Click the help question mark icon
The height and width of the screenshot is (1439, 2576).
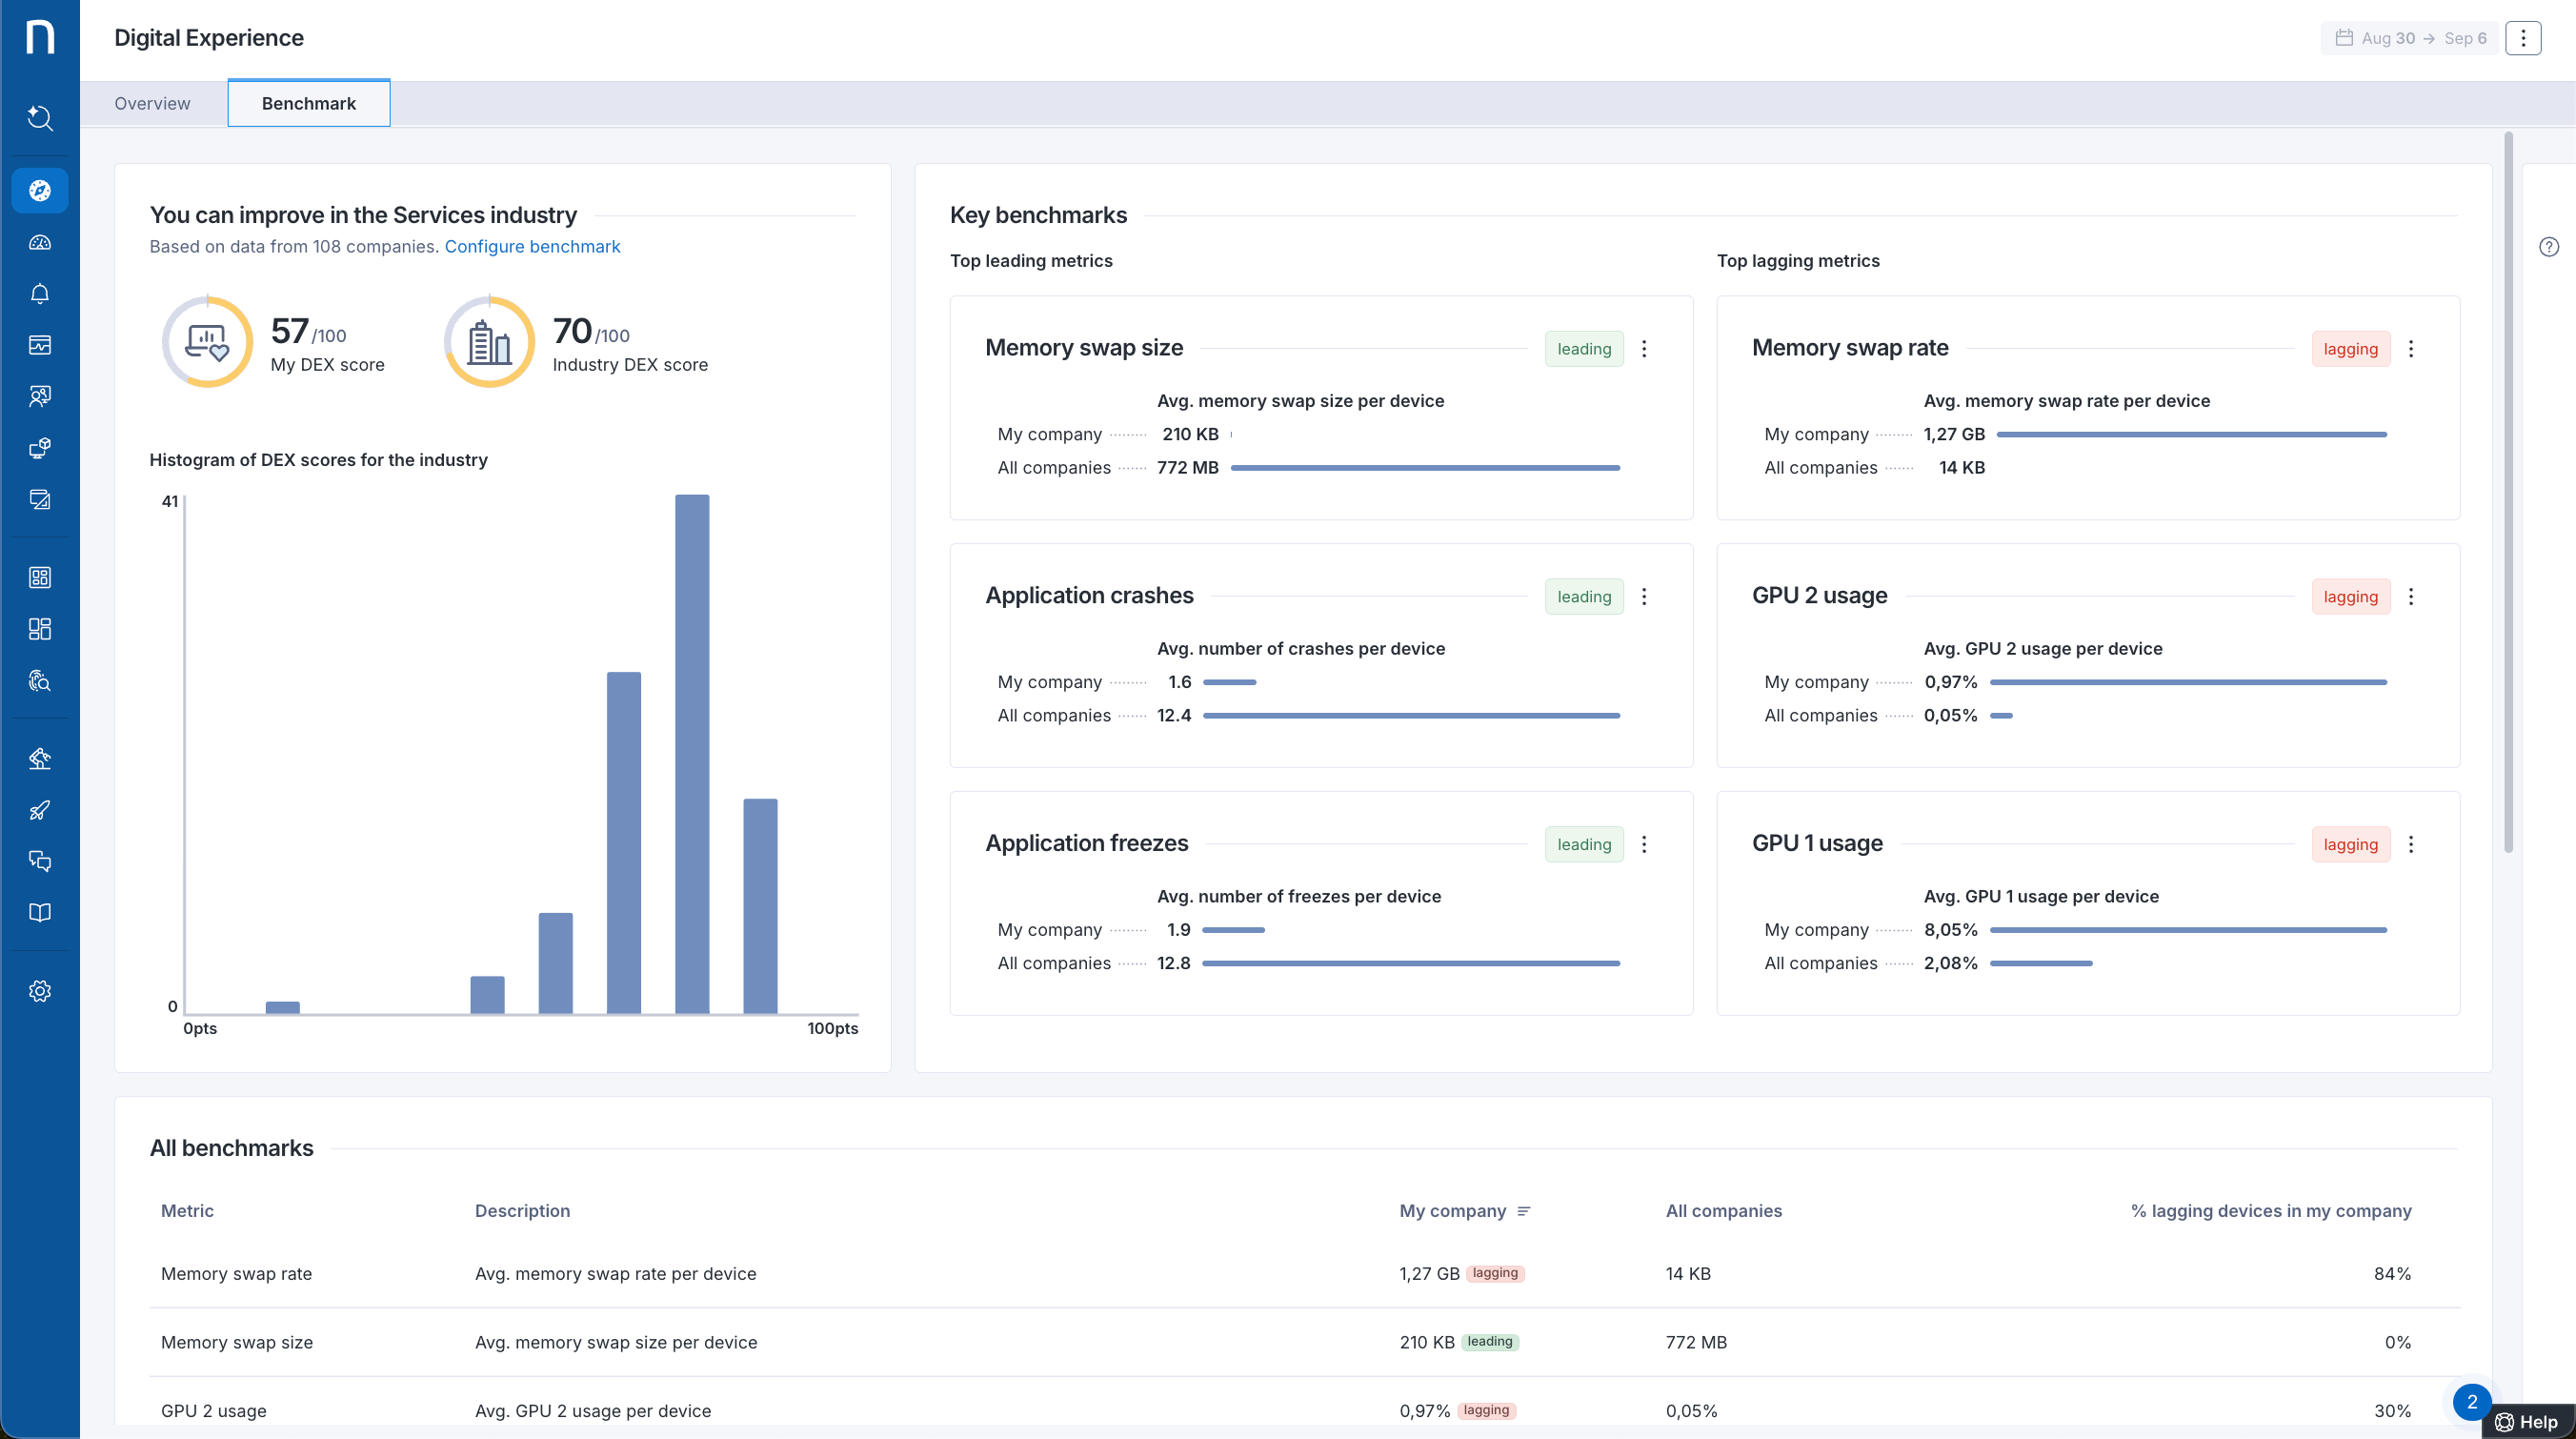[2548, 247]
